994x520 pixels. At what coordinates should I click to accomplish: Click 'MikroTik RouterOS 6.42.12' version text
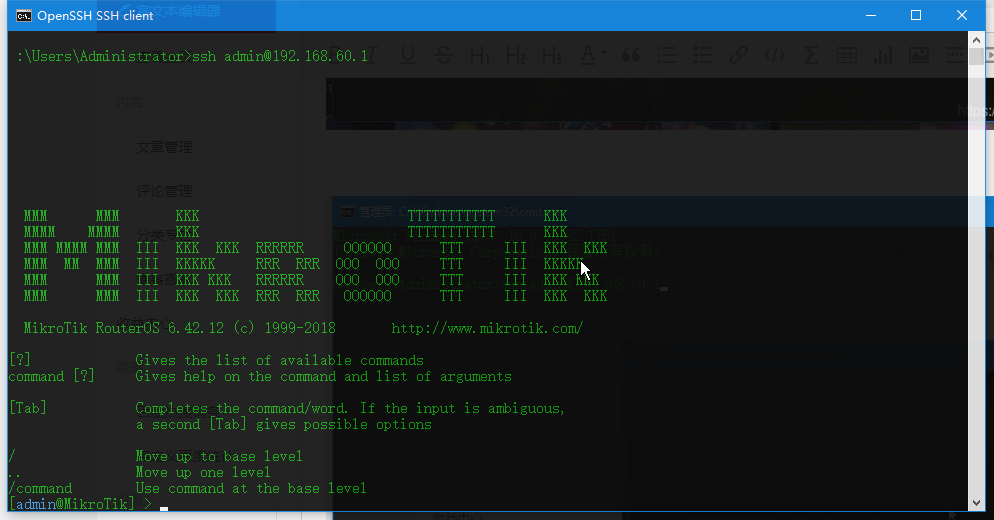124,328
